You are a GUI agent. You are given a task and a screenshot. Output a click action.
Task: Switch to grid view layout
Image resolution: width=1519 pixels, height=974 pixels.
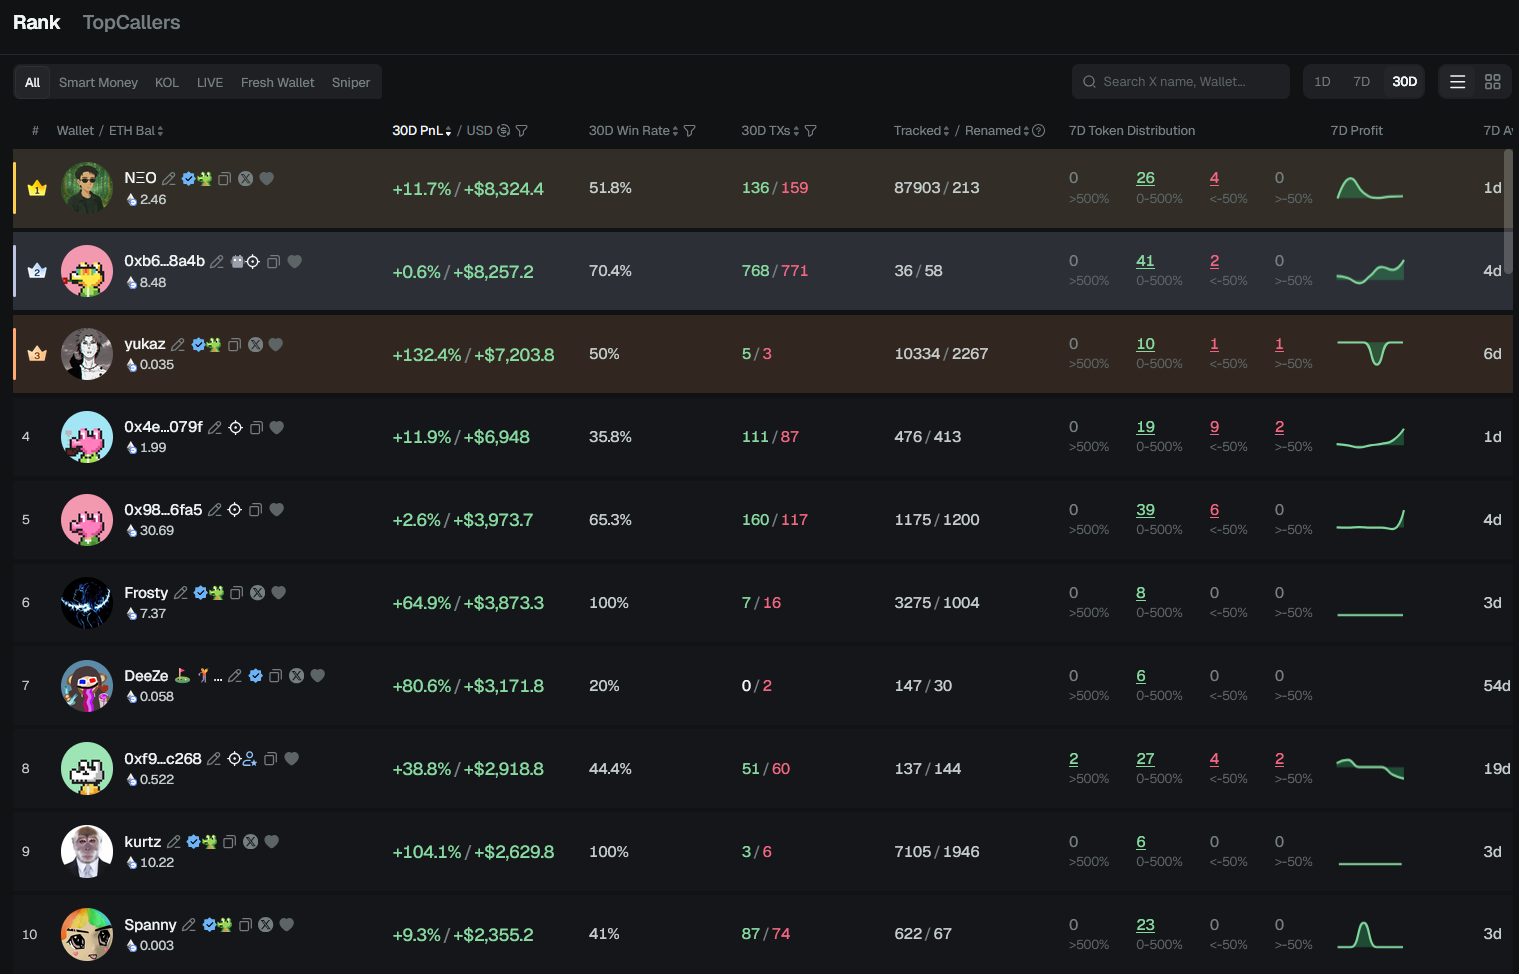[1493, 82]
